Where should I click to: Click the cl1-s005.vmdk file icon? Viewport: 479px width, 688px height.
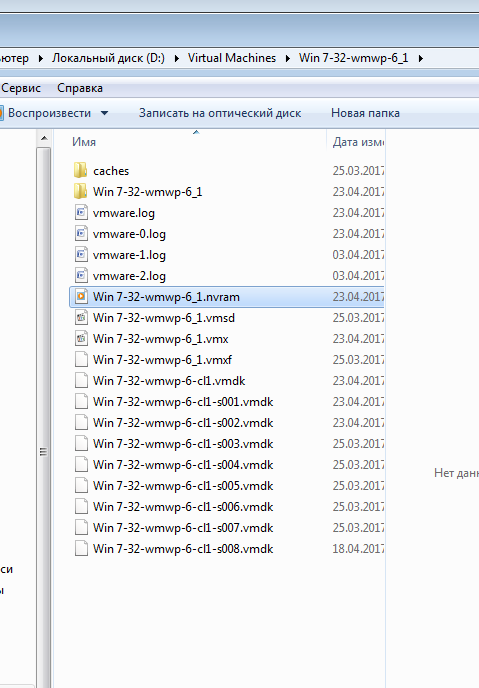(x=81, y=486)
